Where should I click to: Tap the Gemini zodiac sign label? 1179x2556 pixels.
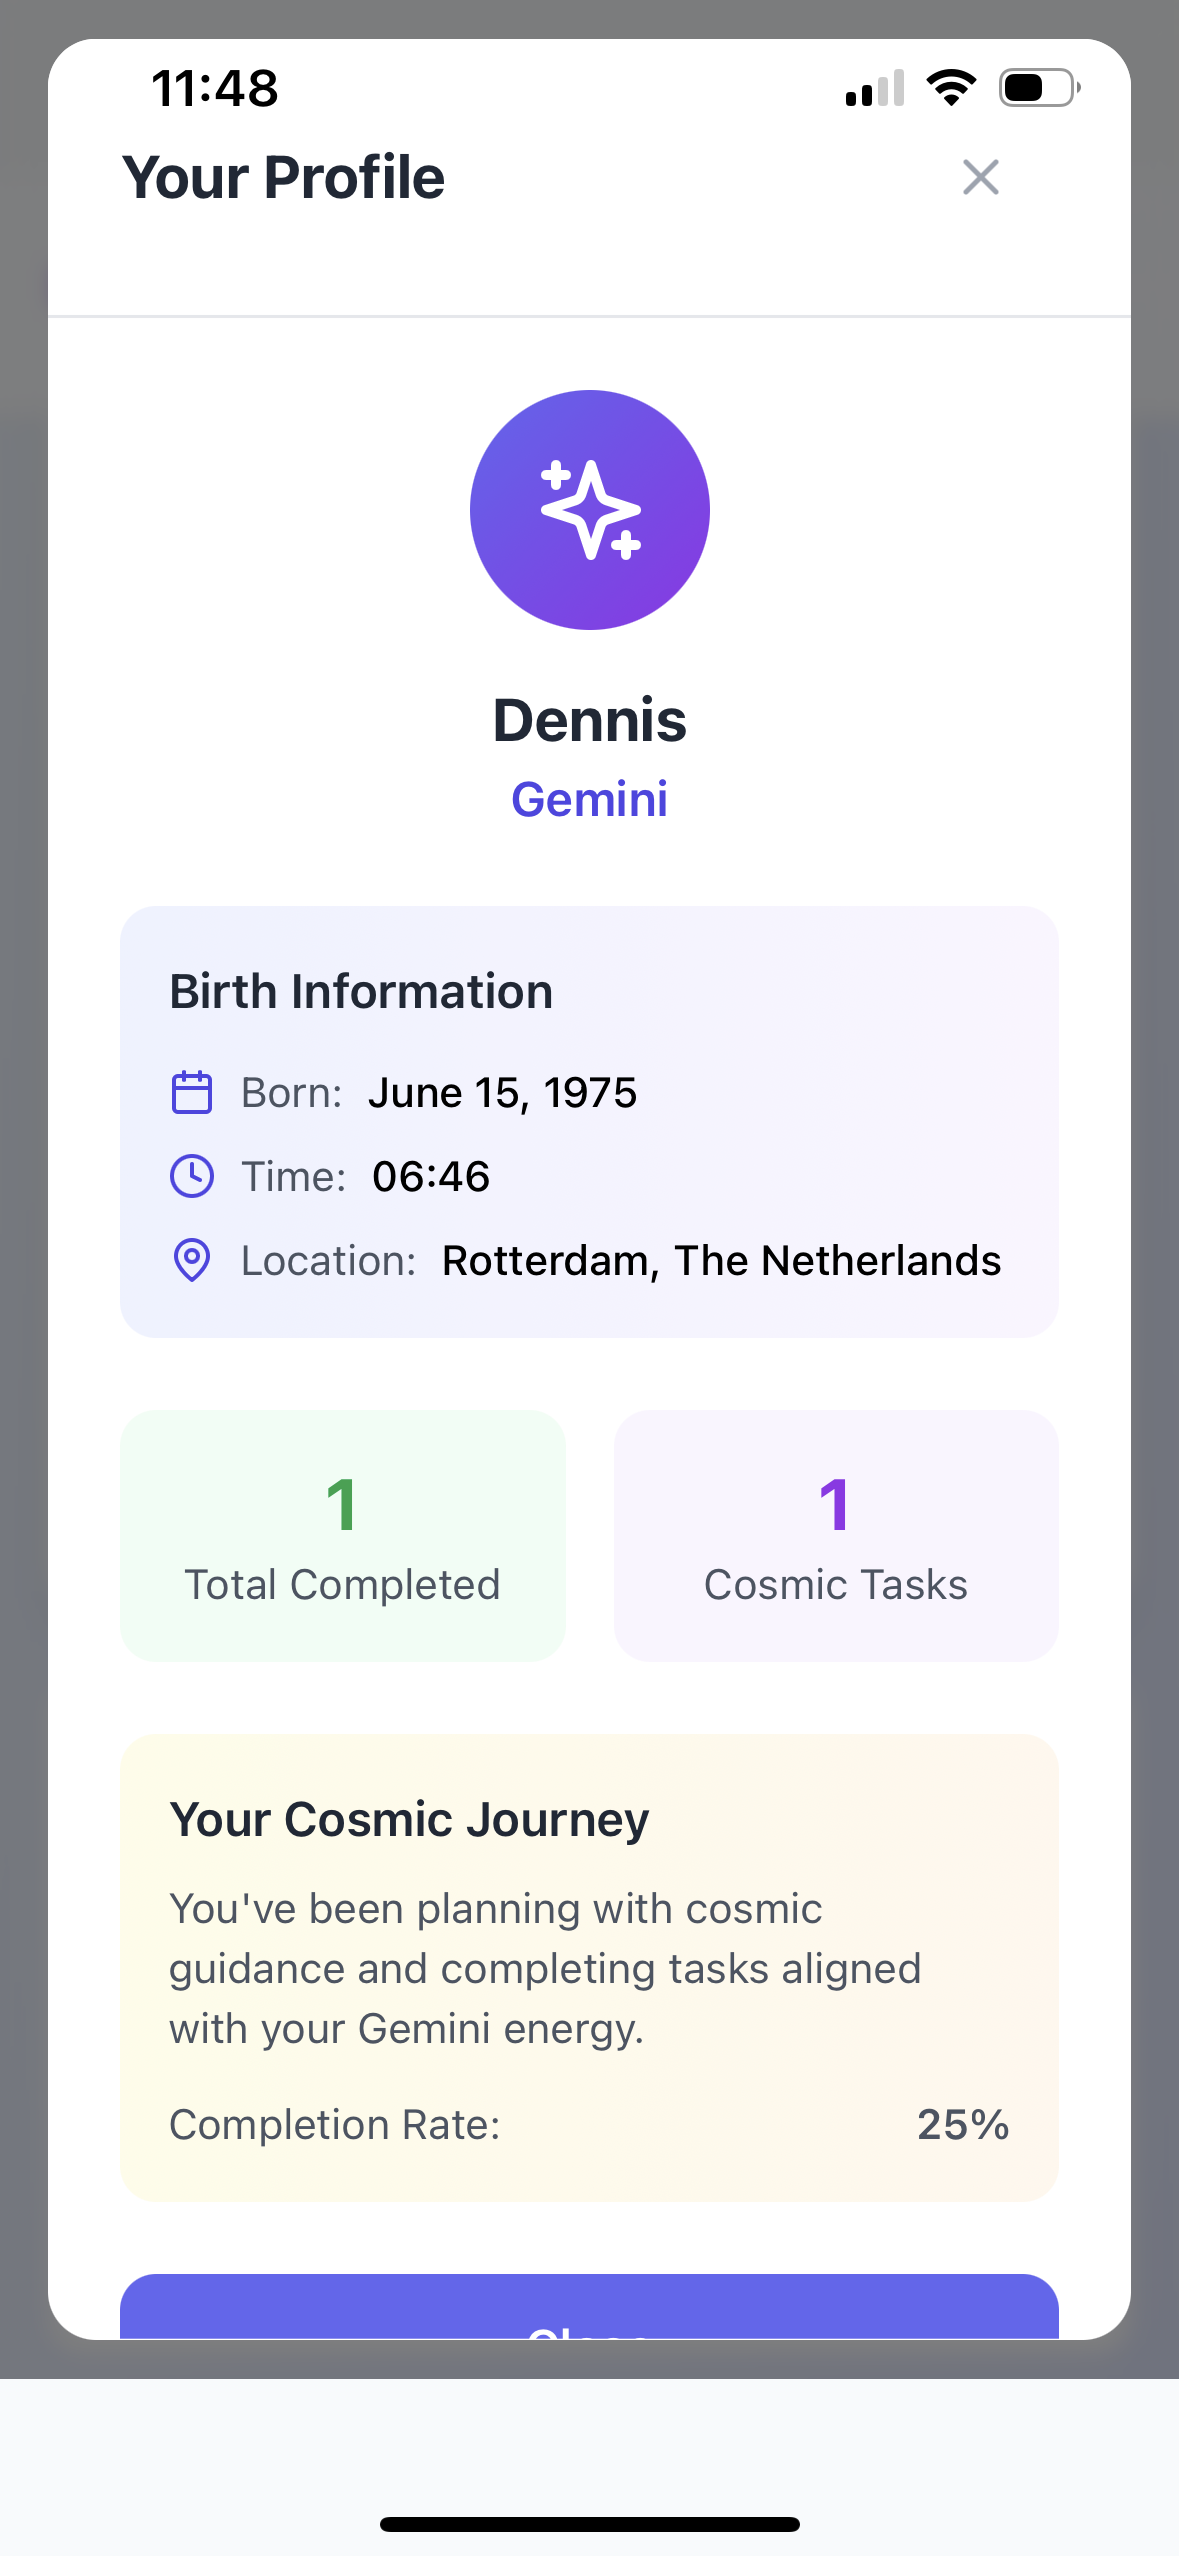point(590,799)
